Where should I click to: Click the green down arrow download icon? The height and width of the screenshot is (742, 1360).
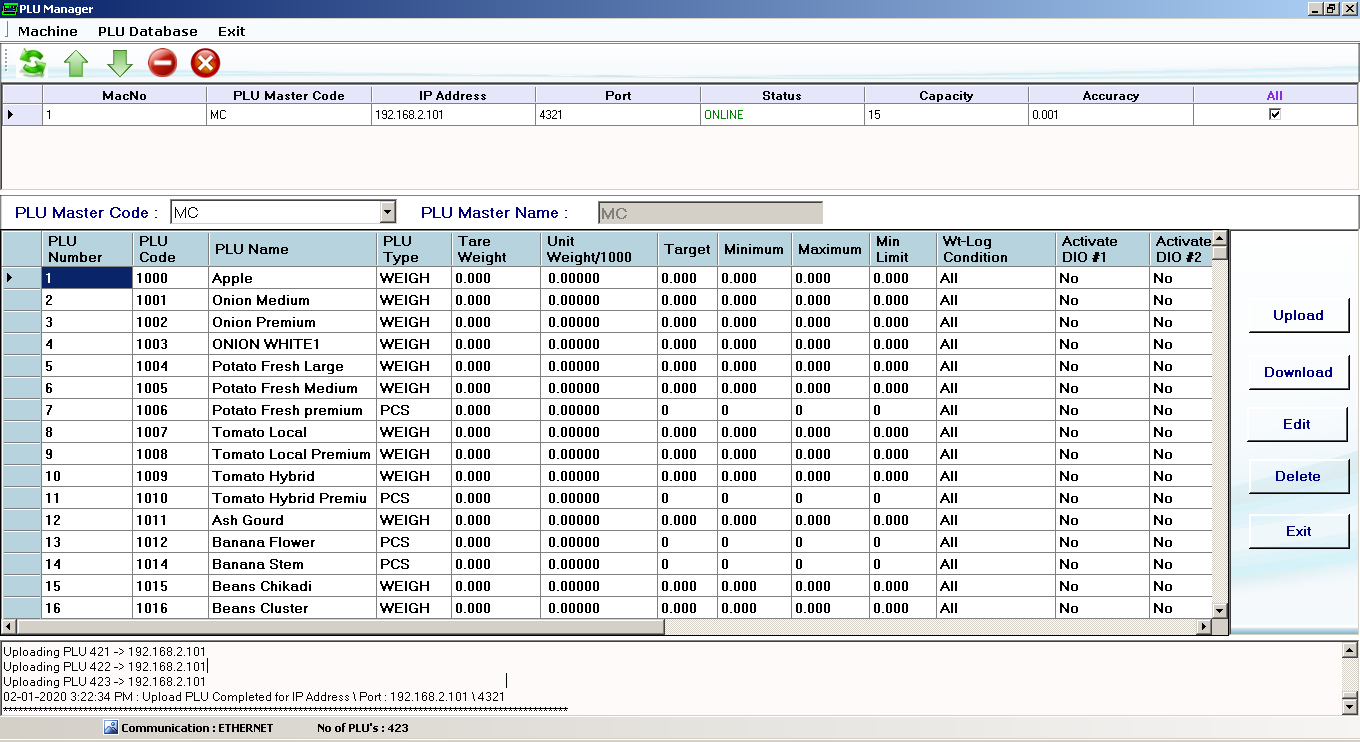119,63
